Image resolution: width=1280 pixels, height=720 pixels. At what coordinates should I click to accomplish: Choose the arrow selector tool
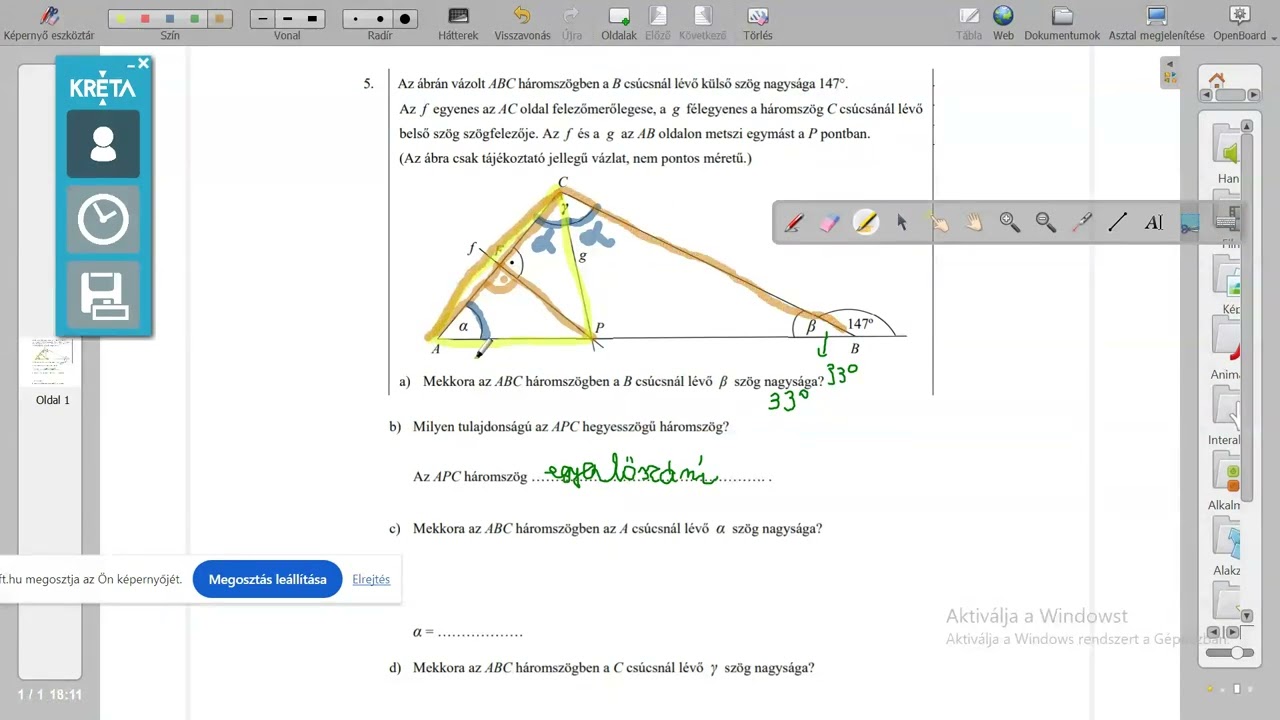(902, 222)
